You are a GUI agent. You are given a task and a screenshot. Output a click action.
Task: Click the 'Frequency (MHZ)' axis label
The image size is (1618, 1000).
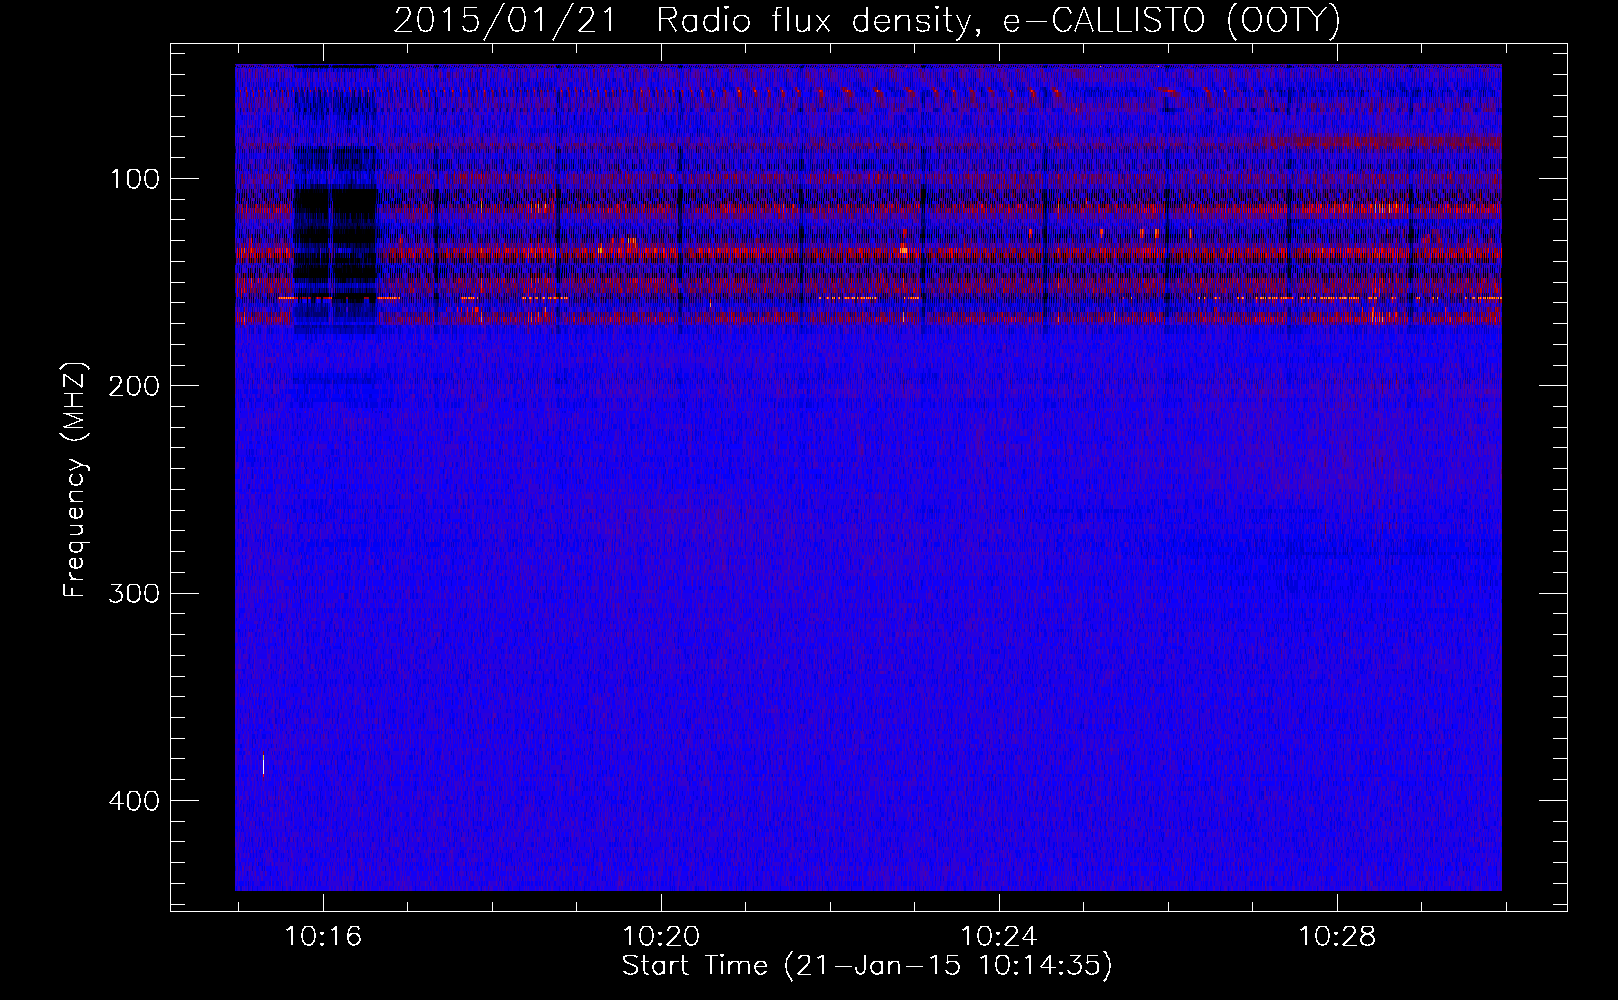click(76, 479)
